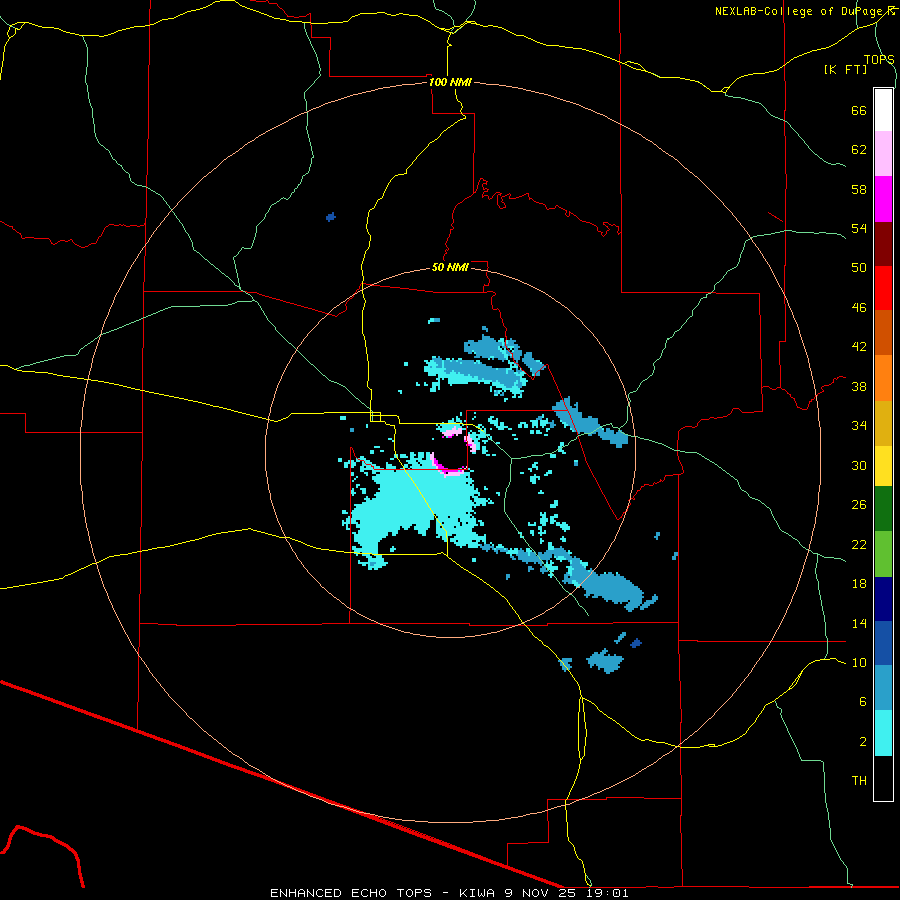The height and width of the screenshot is (900, 900).
Task: Click the light pink 62 kft swatch
Action: click(883, 154)
